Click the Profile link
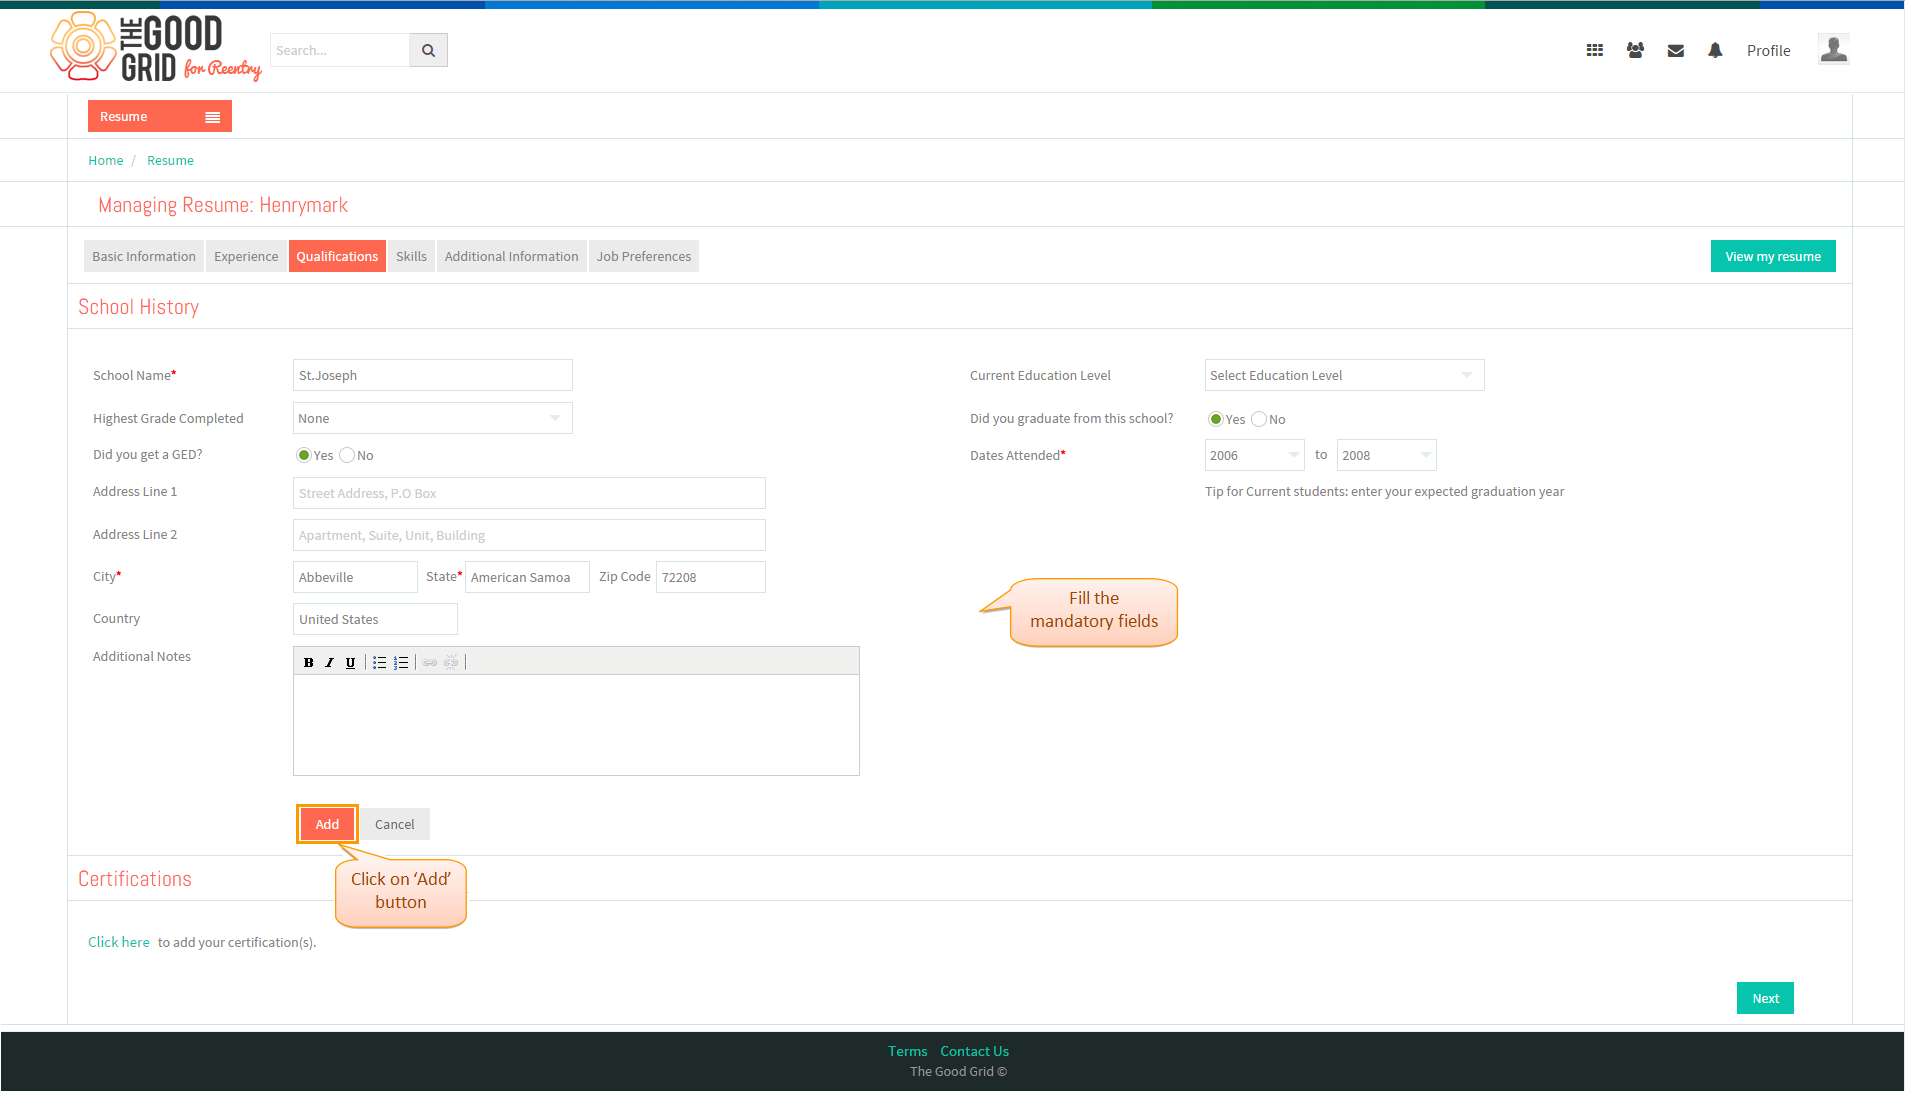The width and height of the screenshot is (1905, 1093). (1768, 50)
